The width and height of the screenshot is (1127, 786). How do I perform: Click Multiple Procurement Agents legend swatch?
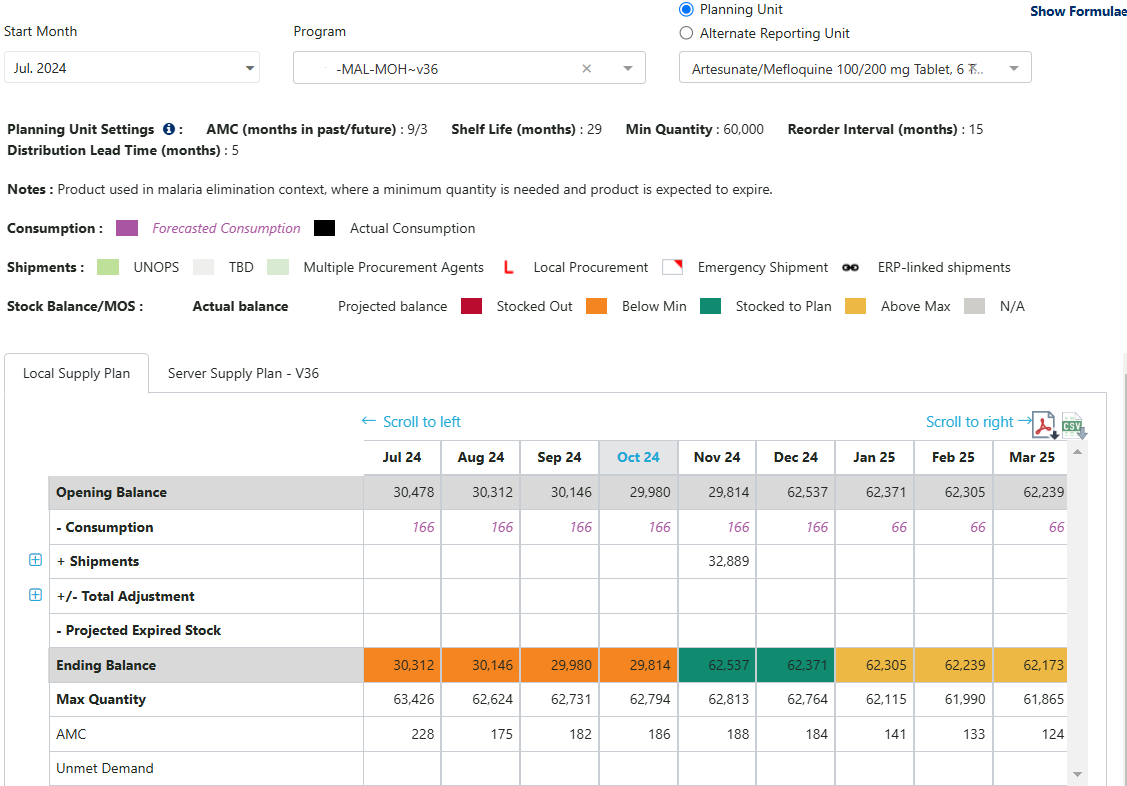pos(277,267)
